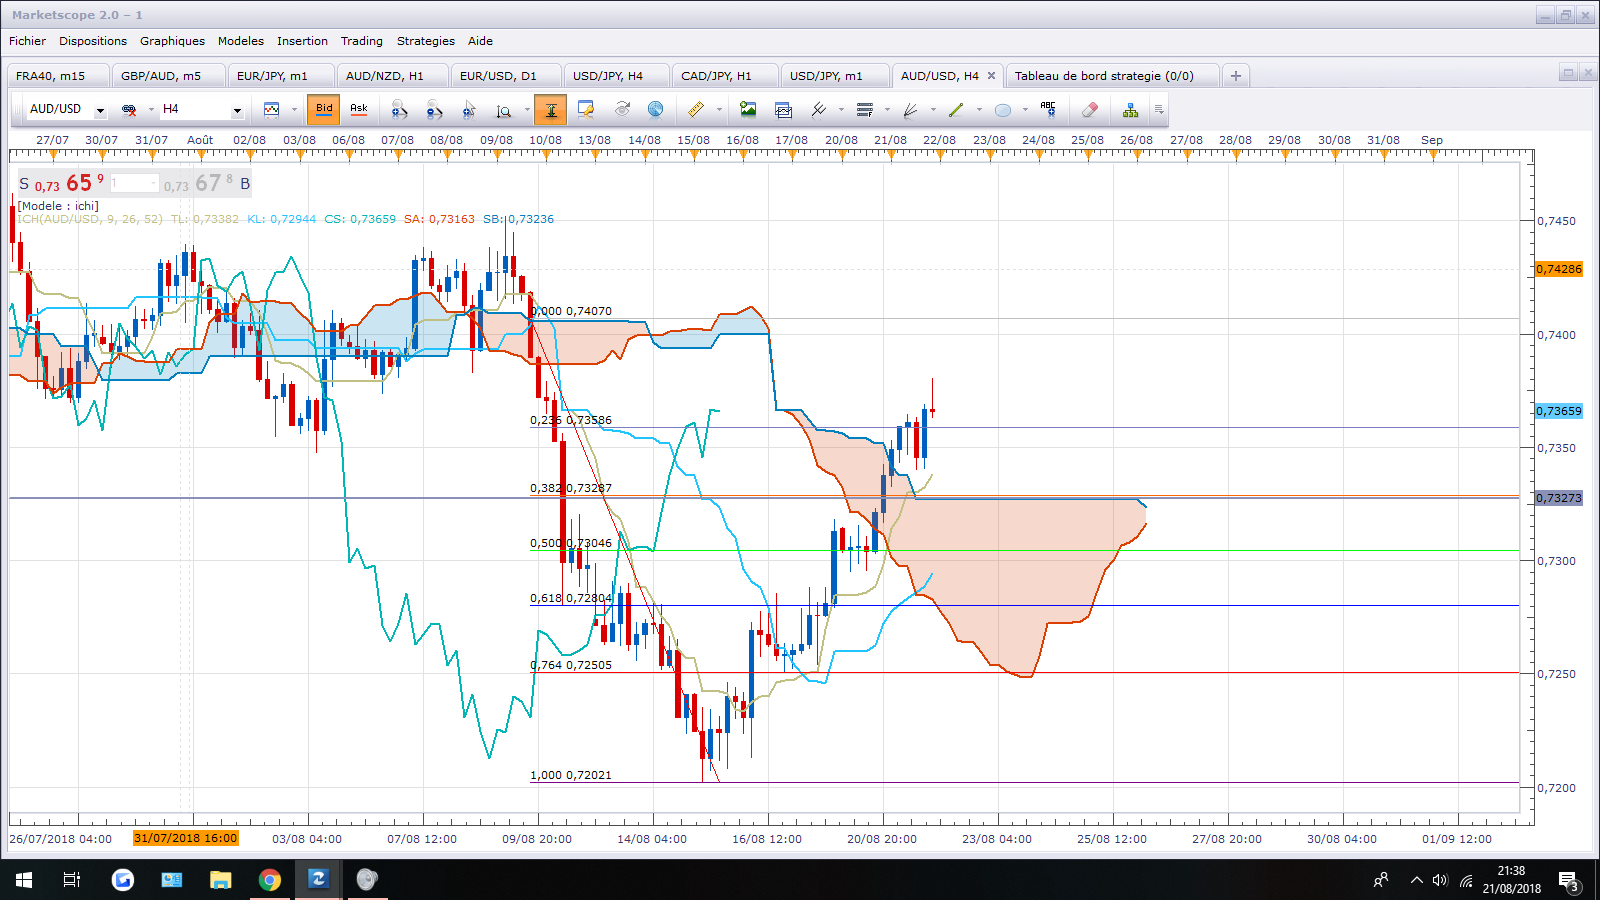This screenshot has width=1600, height=900.
Task: Toggle Ask price display button
Action: click(x=359, y=109)
